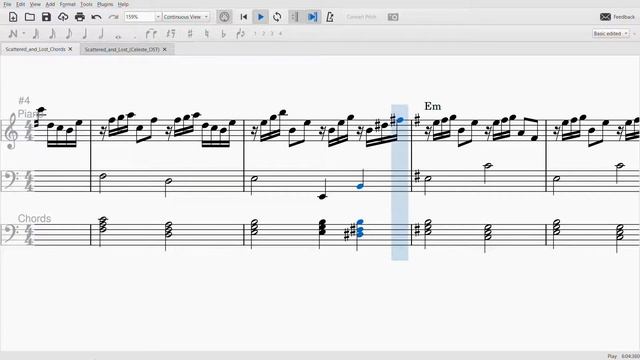Select voice 4
The width and height of the screenshot is (640, 360).
click(x=280, y=34)
